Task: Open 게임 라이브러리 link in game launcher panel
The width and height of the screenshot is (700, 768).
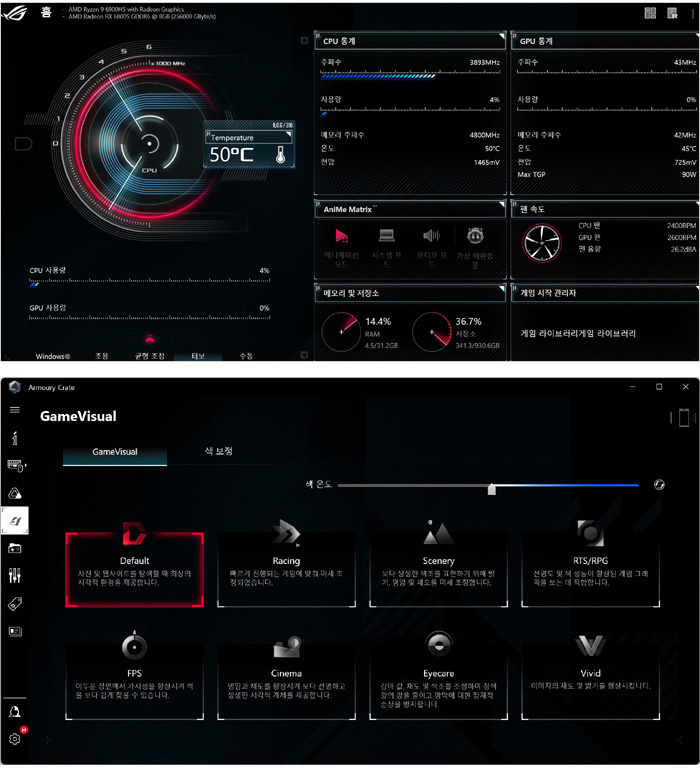Action: 578,334
